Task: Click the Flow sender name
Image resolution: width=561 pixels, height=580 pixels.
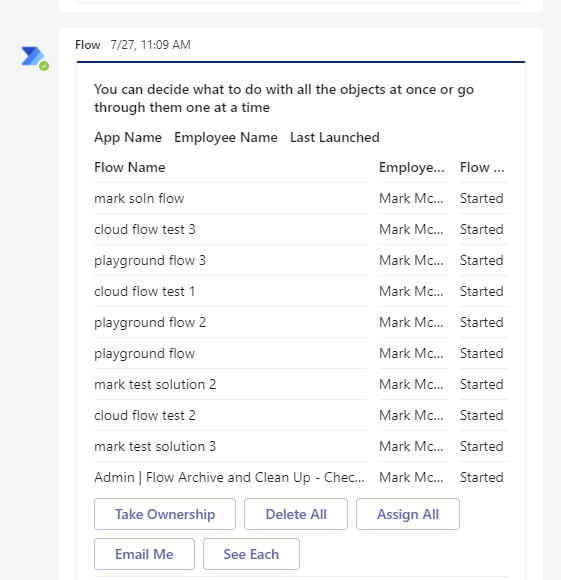Action: [x=88, y=45]
